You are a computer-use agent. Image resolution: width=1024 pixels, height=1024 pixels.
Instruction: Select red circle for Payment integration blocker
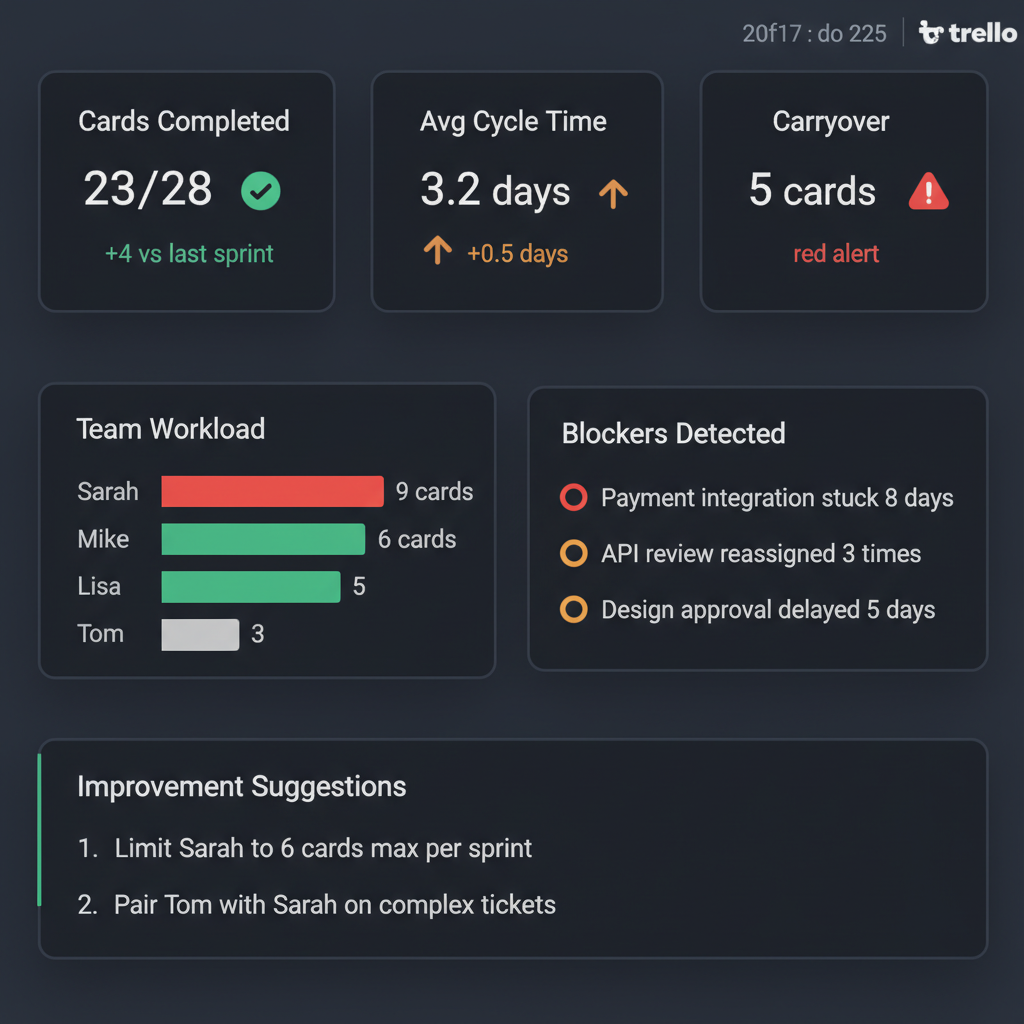click(x=573, y=497)
